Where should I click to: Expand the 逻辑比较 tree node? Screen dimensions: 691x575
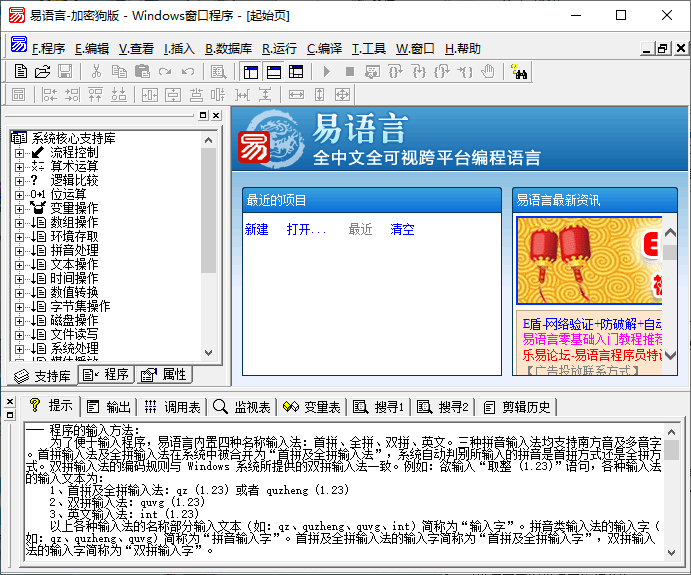click(x=19, y=181)
